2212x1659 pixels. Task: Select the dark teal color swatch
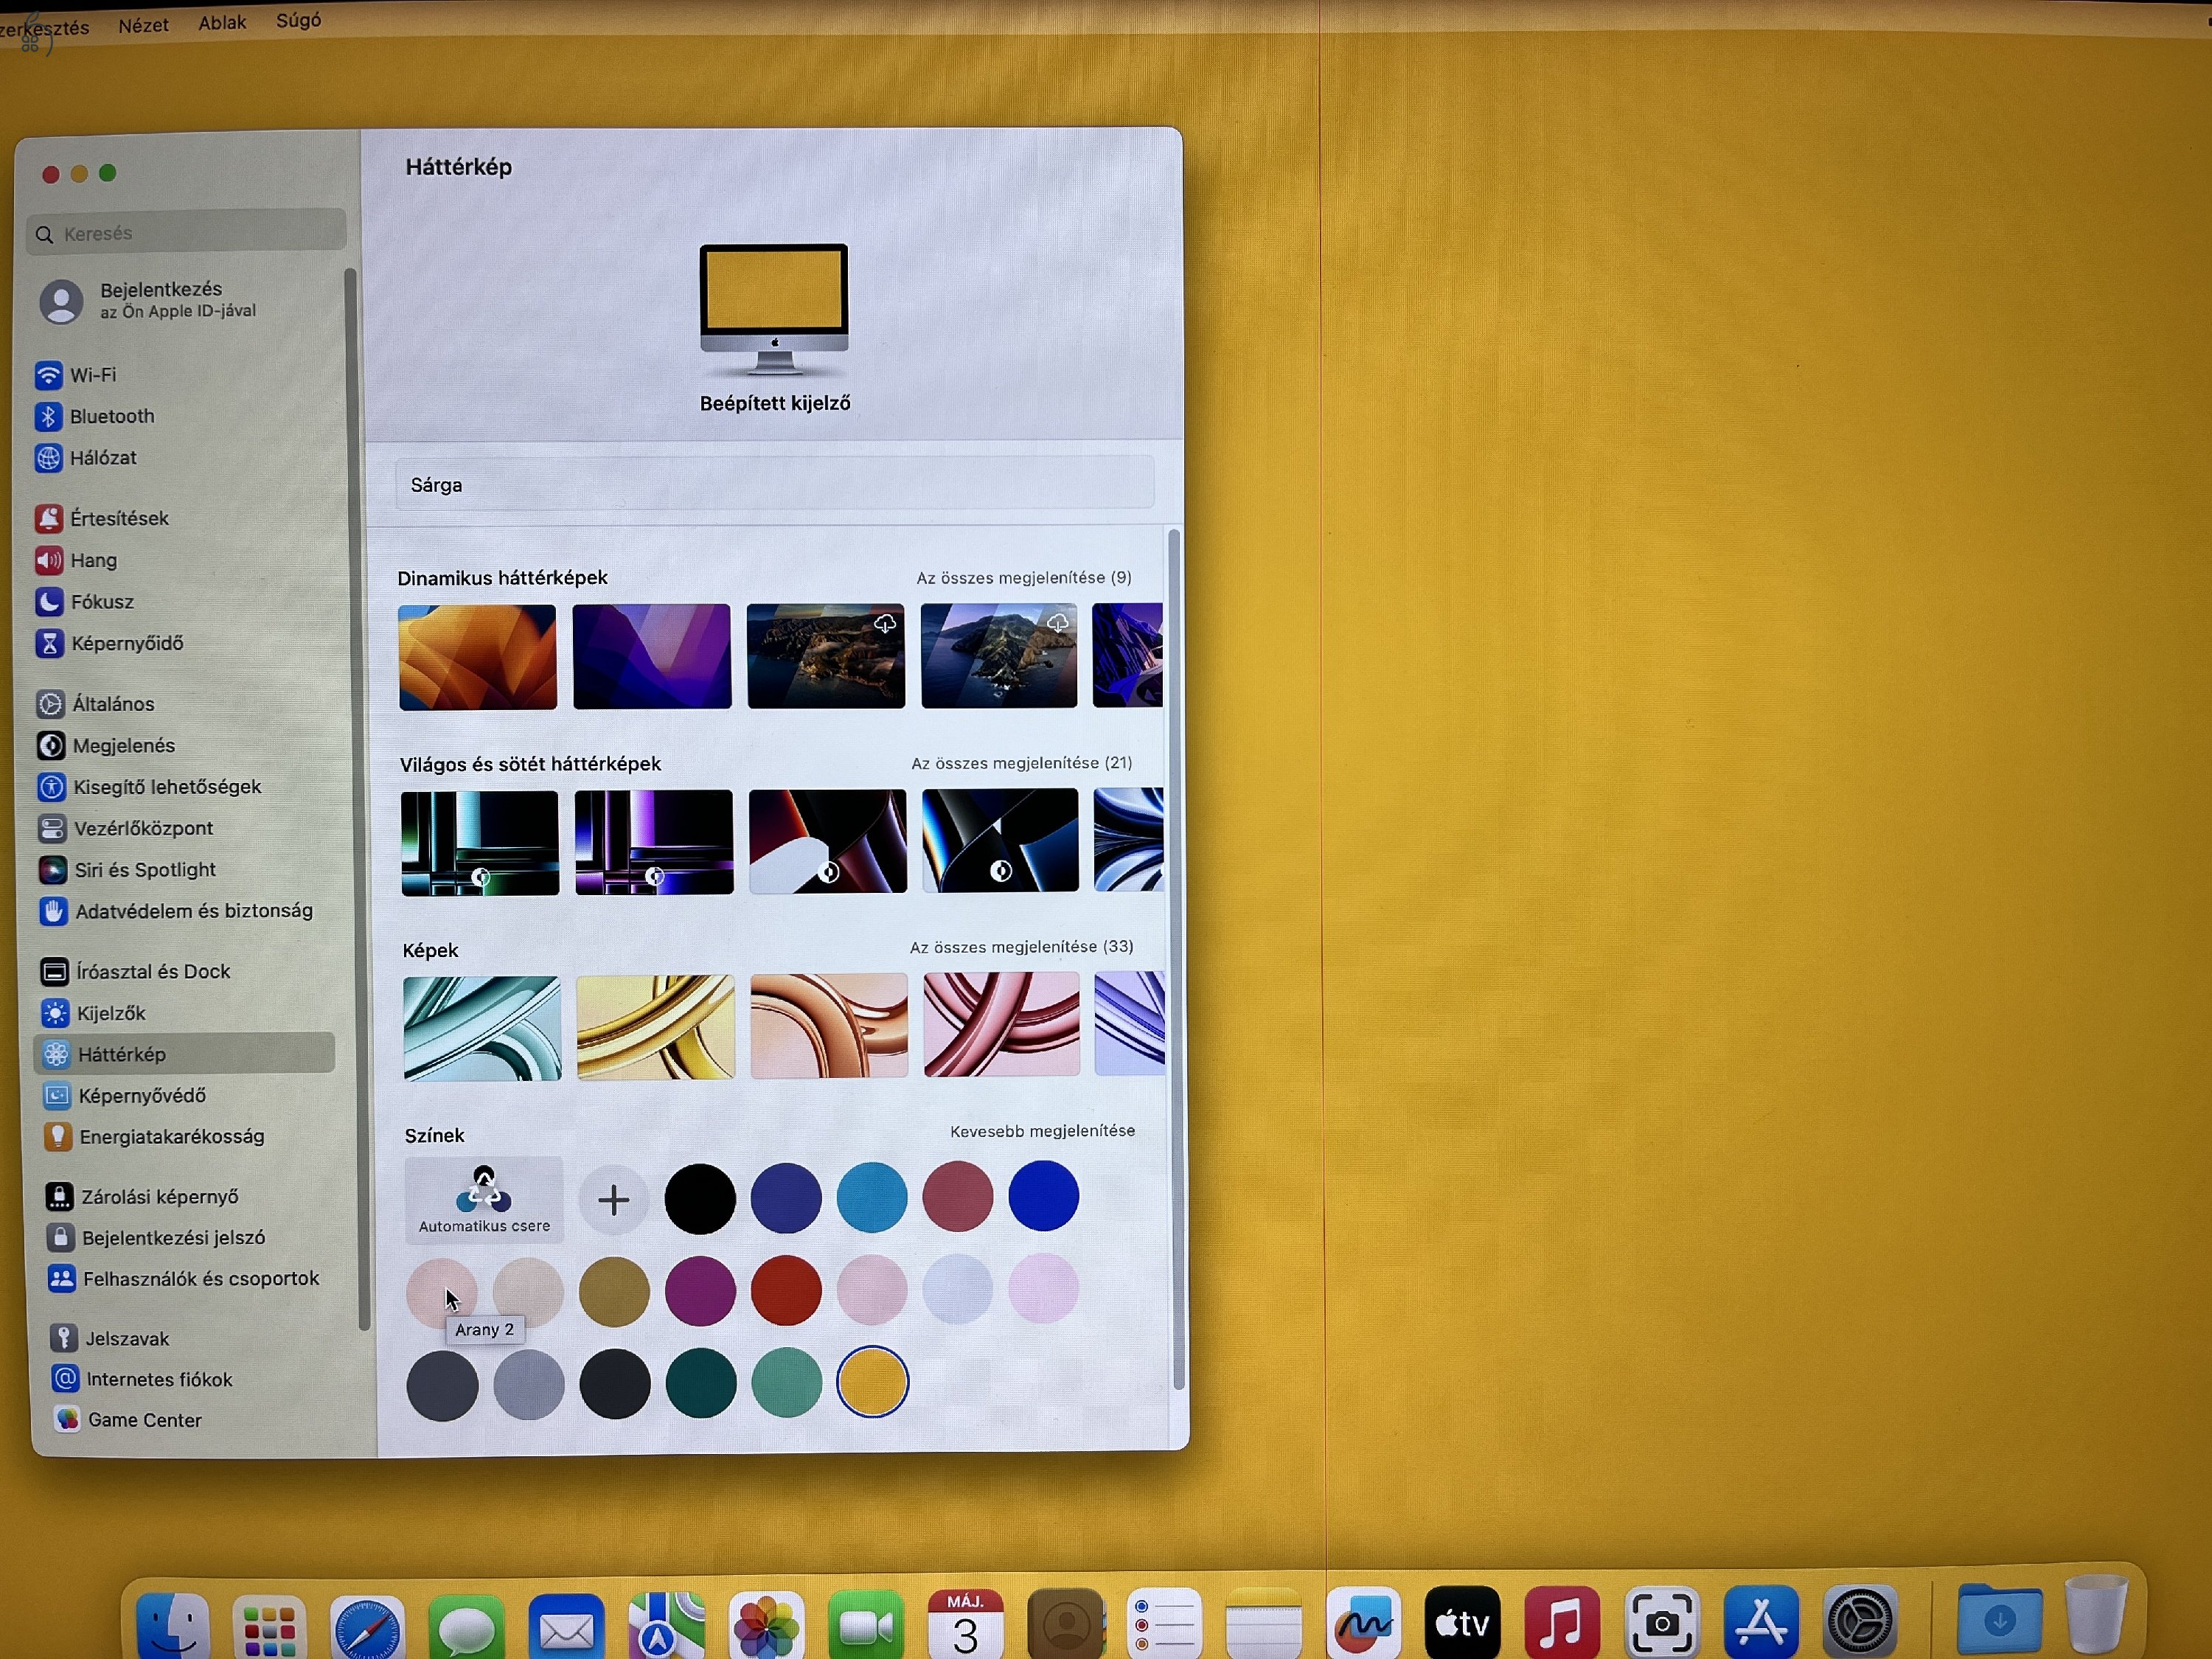701,1383
